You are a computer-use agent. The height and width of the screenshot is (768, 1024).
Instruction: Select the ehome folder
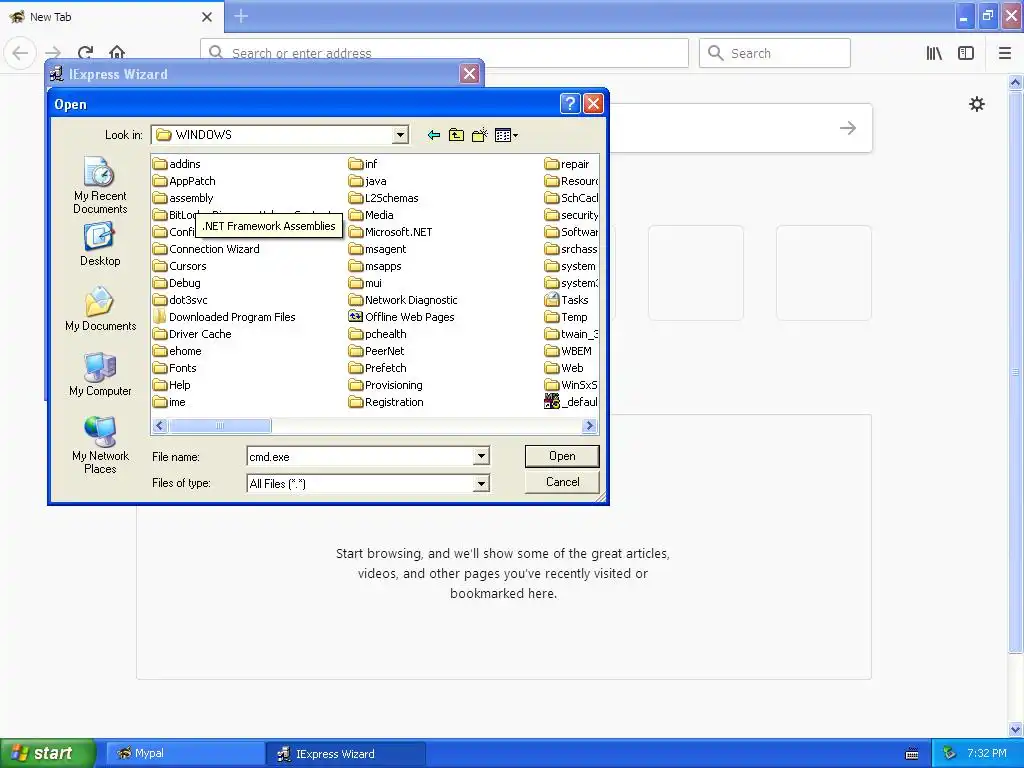tap(177, 351)
